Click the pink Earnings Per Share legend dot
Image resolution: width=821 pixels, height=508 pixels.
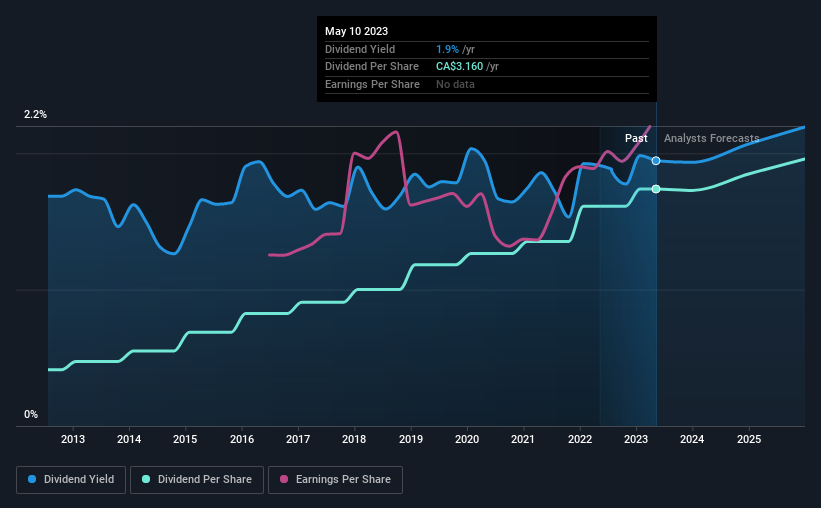pyautogui.click(x=284, y=479)
